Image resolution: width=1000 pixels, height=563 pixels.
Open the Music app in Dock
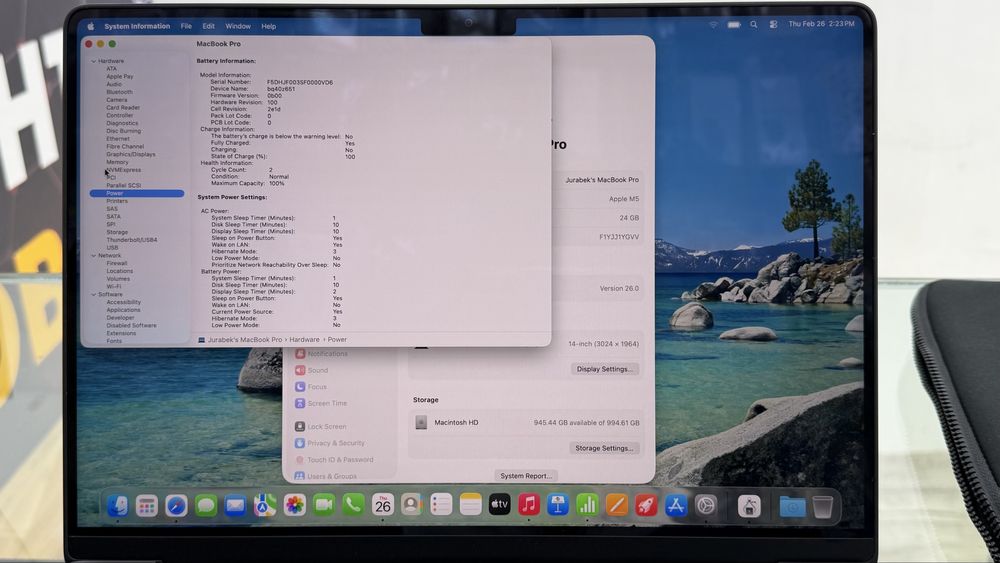529,505
